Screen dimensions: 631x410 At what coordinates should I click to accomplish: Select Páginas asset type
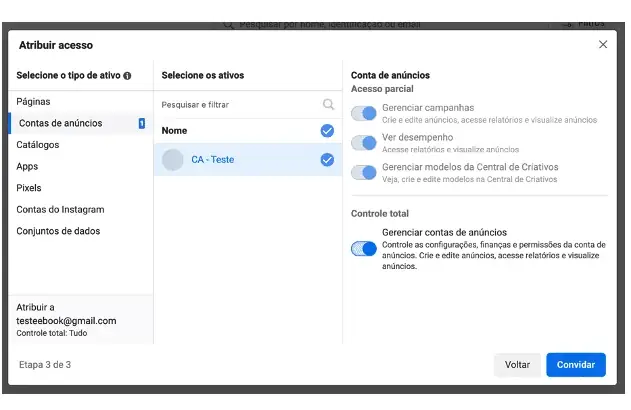33,101
